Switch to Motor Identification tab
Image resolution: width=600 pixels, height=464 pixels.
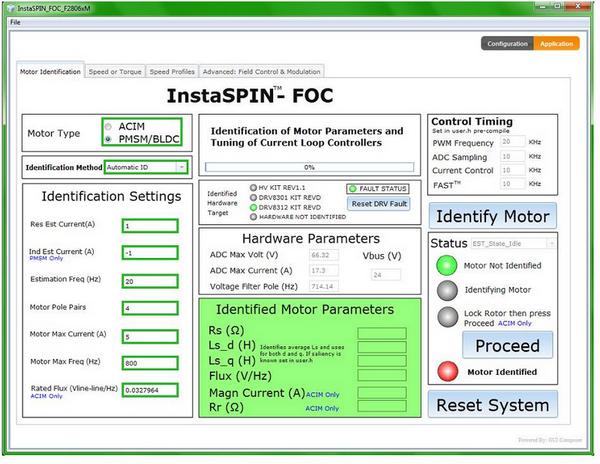[50, 72]
